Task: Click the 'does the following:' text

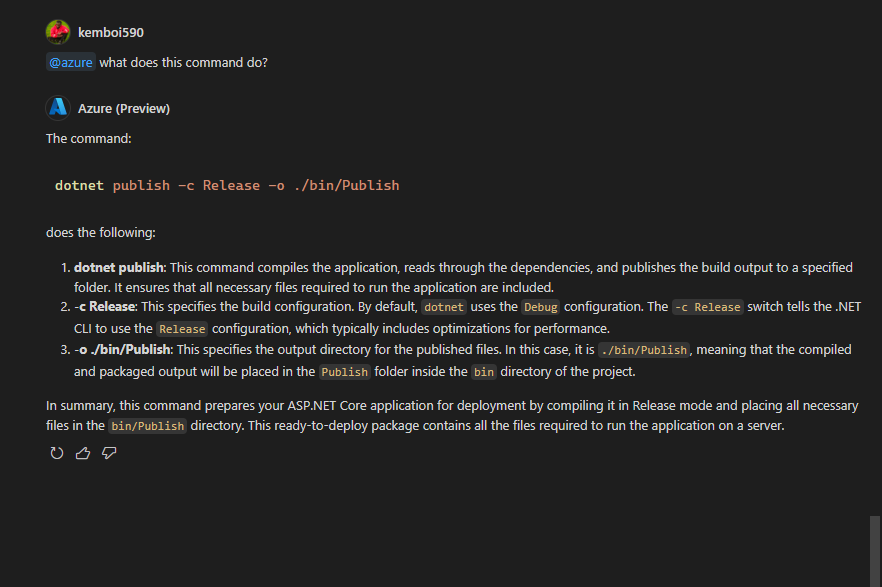Action: 101,232
